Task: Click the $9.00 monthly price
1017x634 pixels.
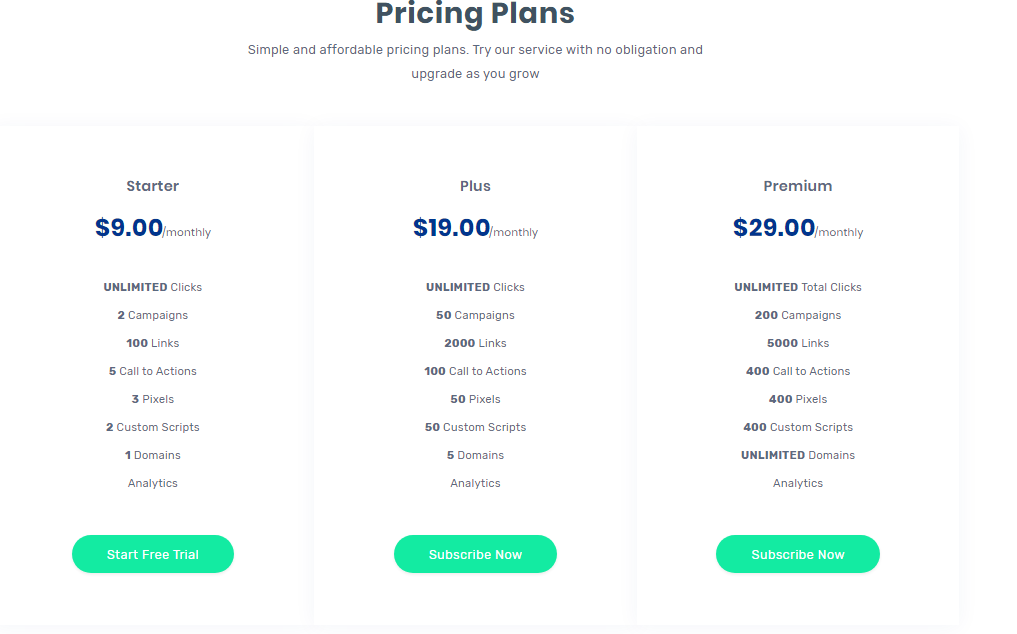Action: pos(152,228)
